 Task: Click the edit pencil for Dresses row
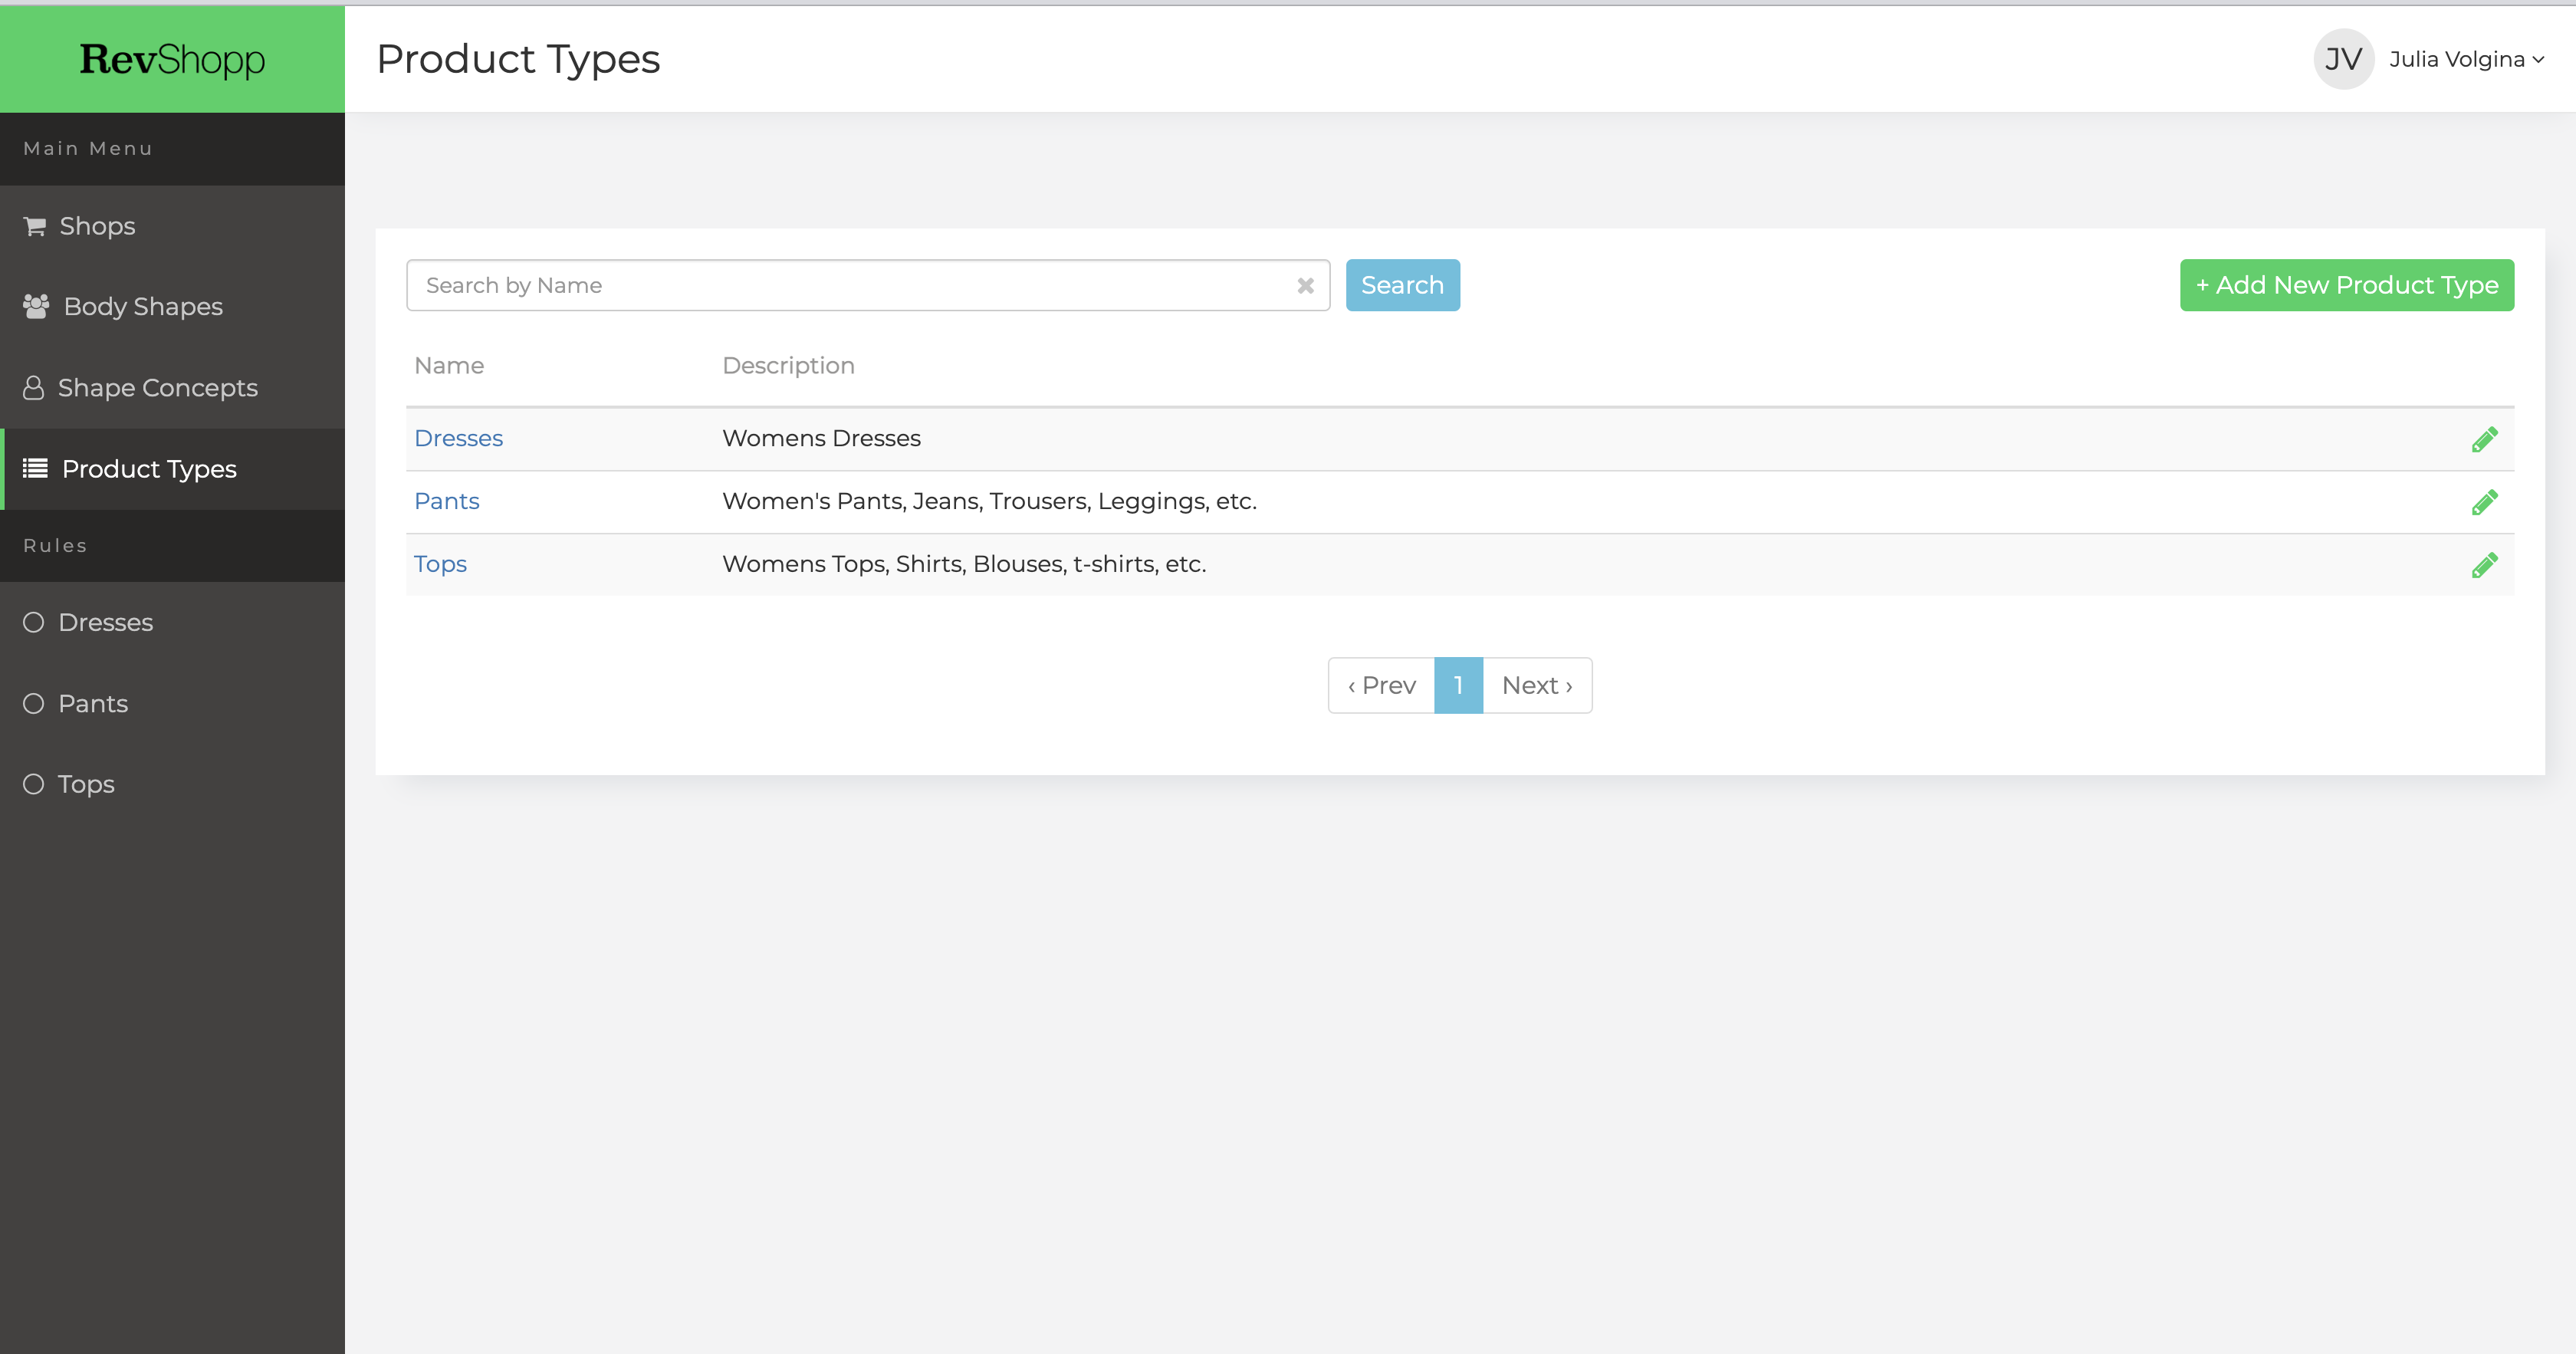click(2484, 439)
